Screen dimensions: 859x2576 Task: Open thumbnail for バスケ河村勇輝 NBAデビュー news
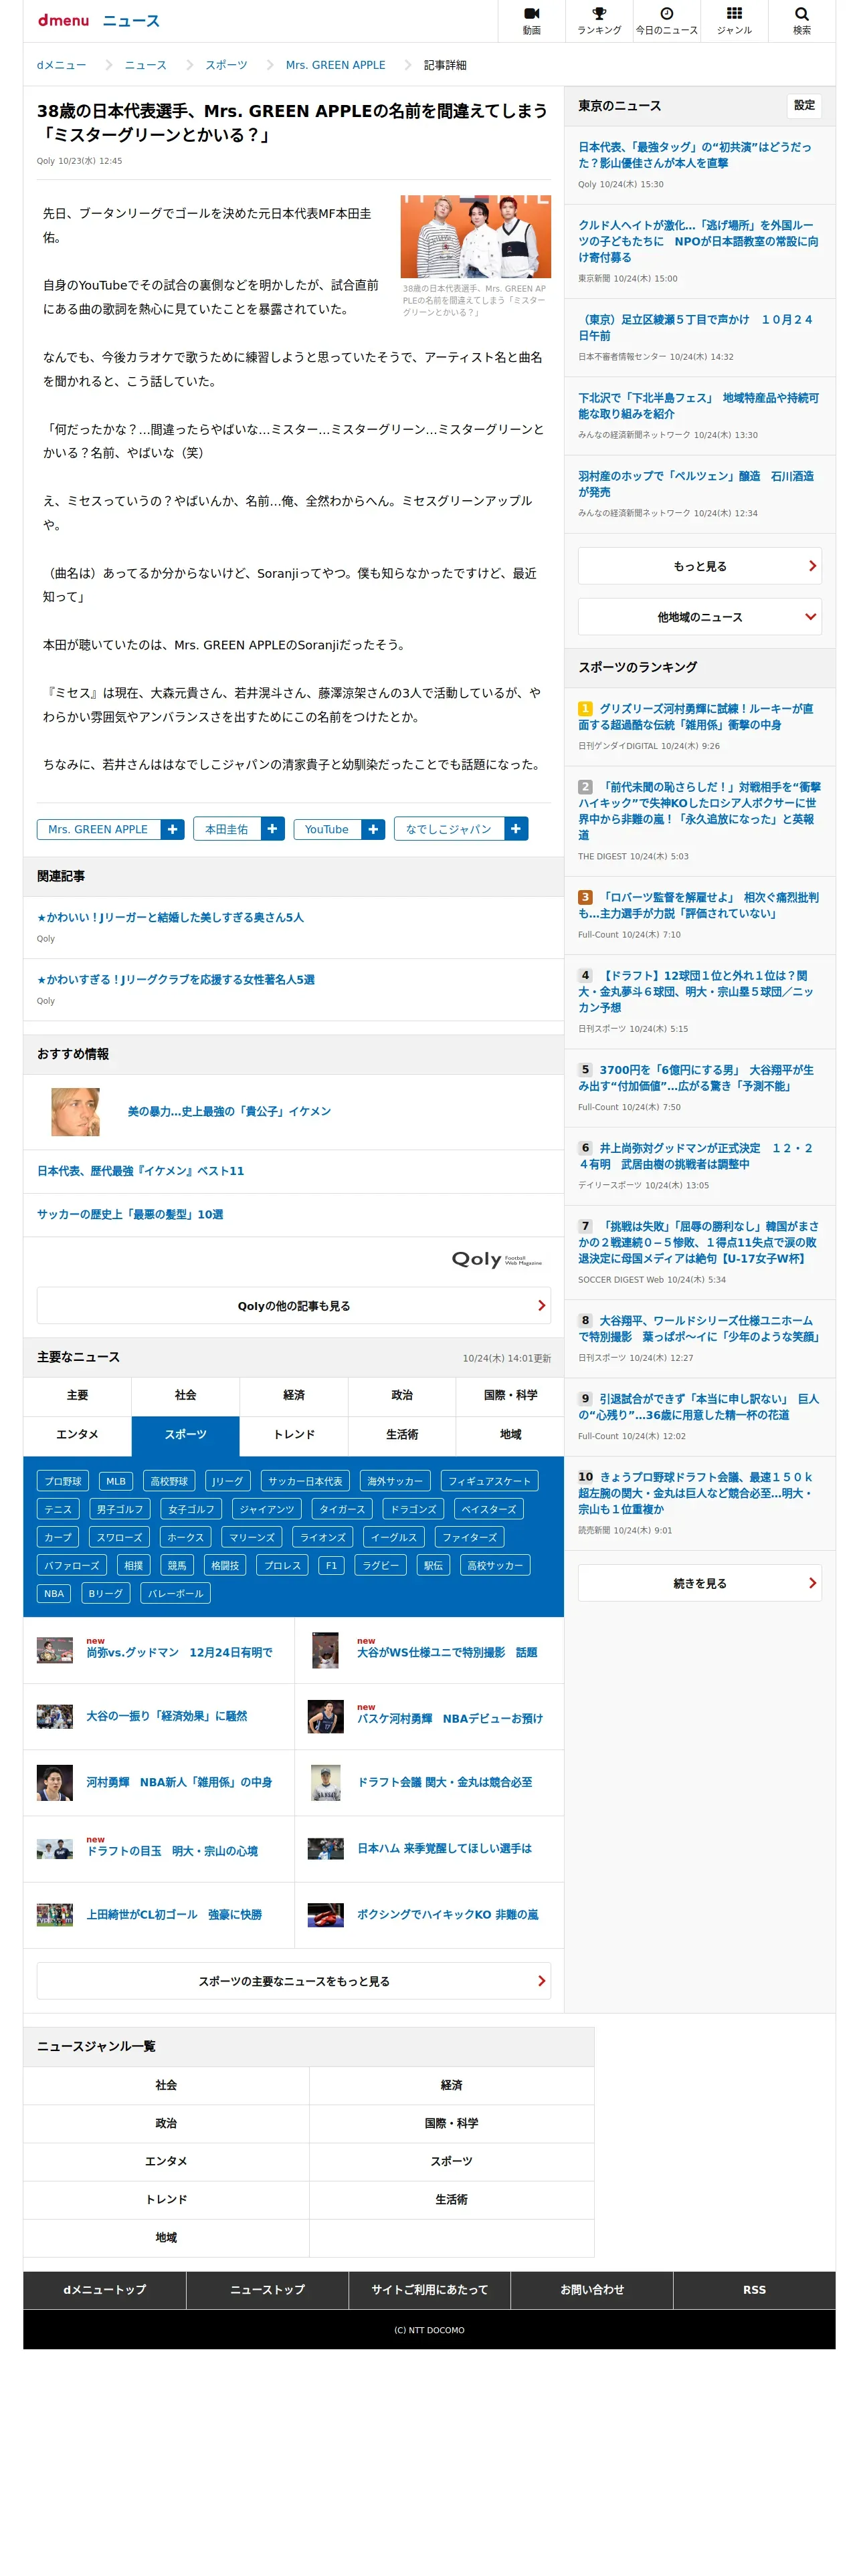click(x=325, y=1716)
